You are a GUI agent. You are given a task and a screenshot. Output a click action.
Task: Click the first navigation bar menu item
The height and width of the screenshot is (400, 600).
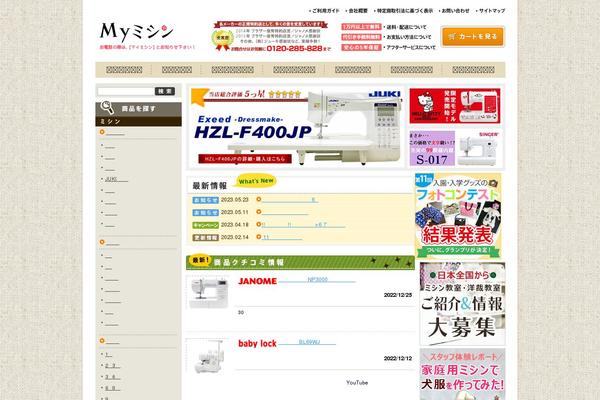124,70
